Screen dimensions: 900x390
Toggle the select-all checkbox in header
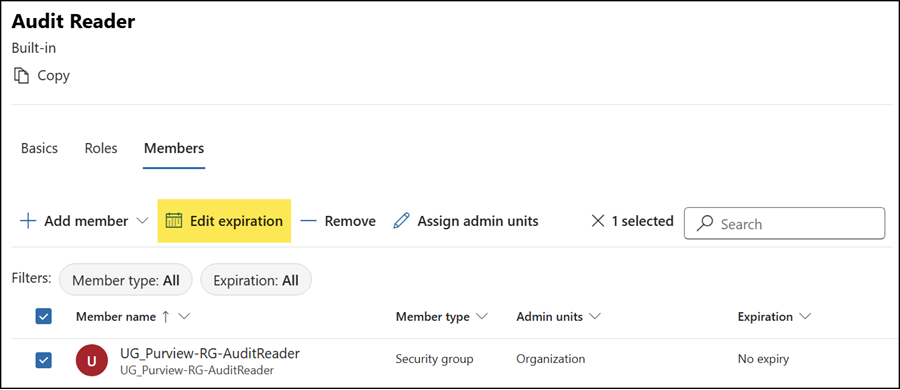point(44,316)
